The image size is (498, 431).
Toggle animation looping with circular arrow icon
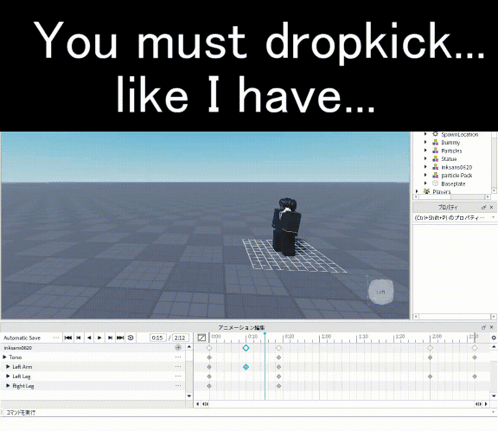pyautogui.click(x=131, y=338)
